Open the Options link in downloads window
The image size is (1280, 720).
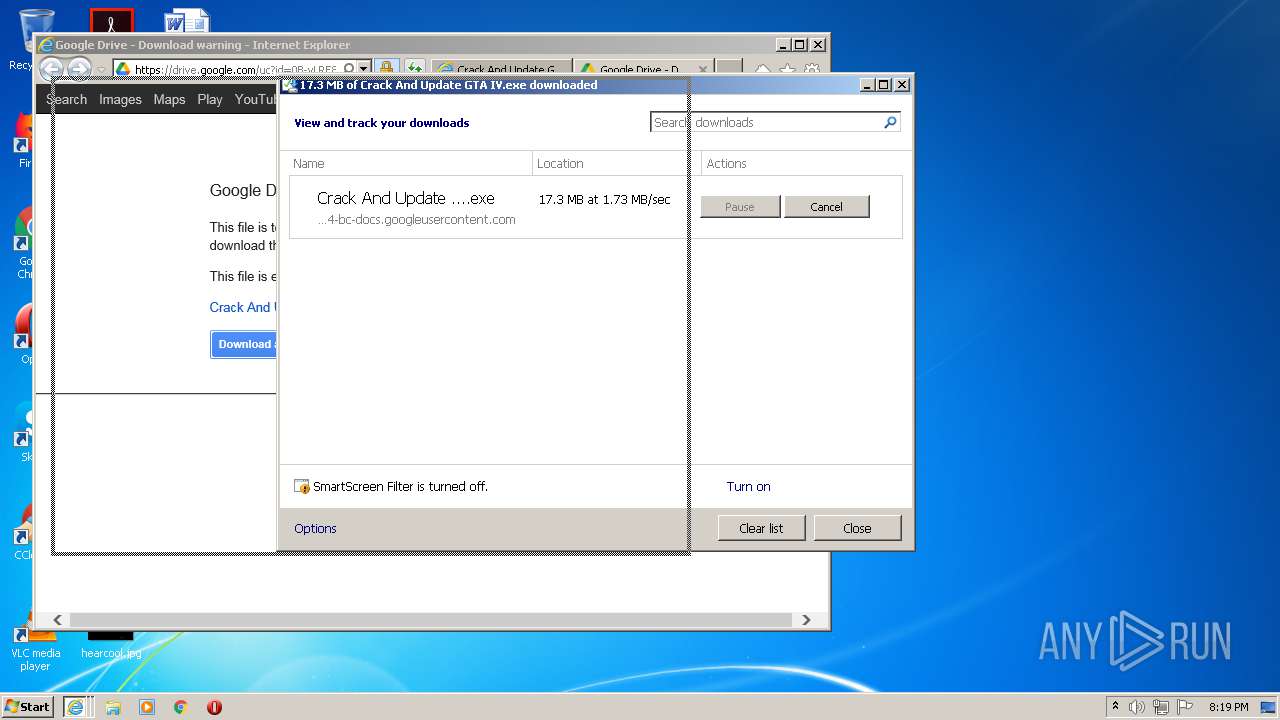tap(315, 529)
